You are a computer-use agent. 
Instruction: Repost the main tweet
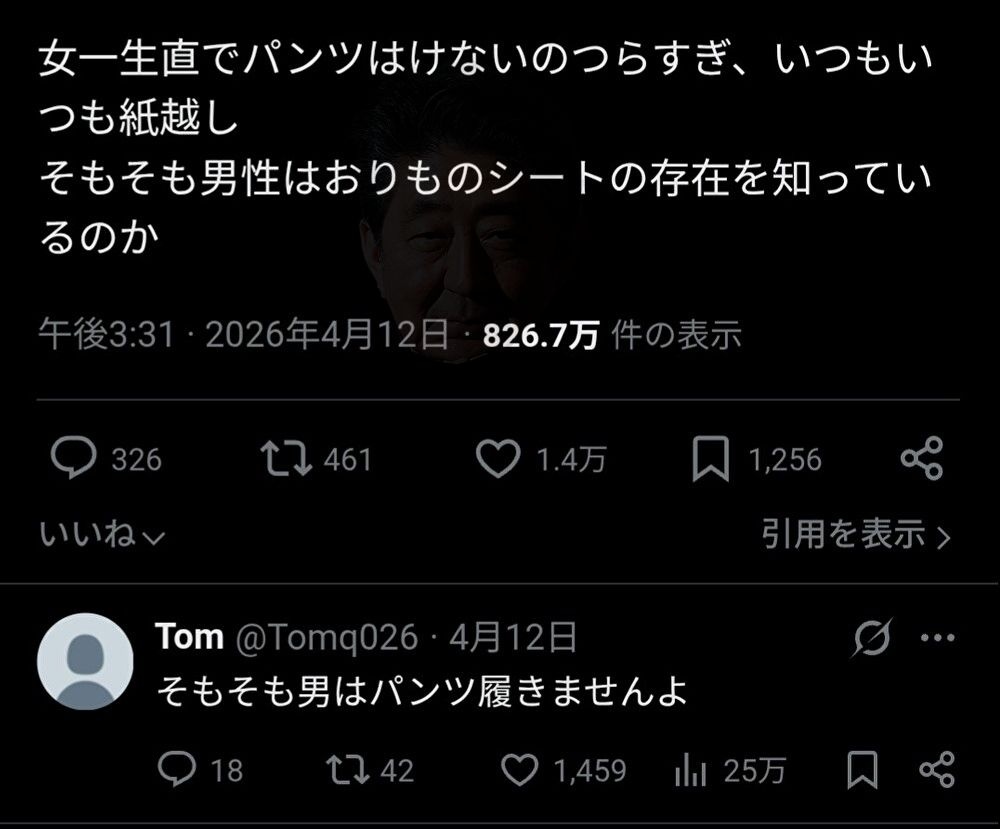pos(285,459)
